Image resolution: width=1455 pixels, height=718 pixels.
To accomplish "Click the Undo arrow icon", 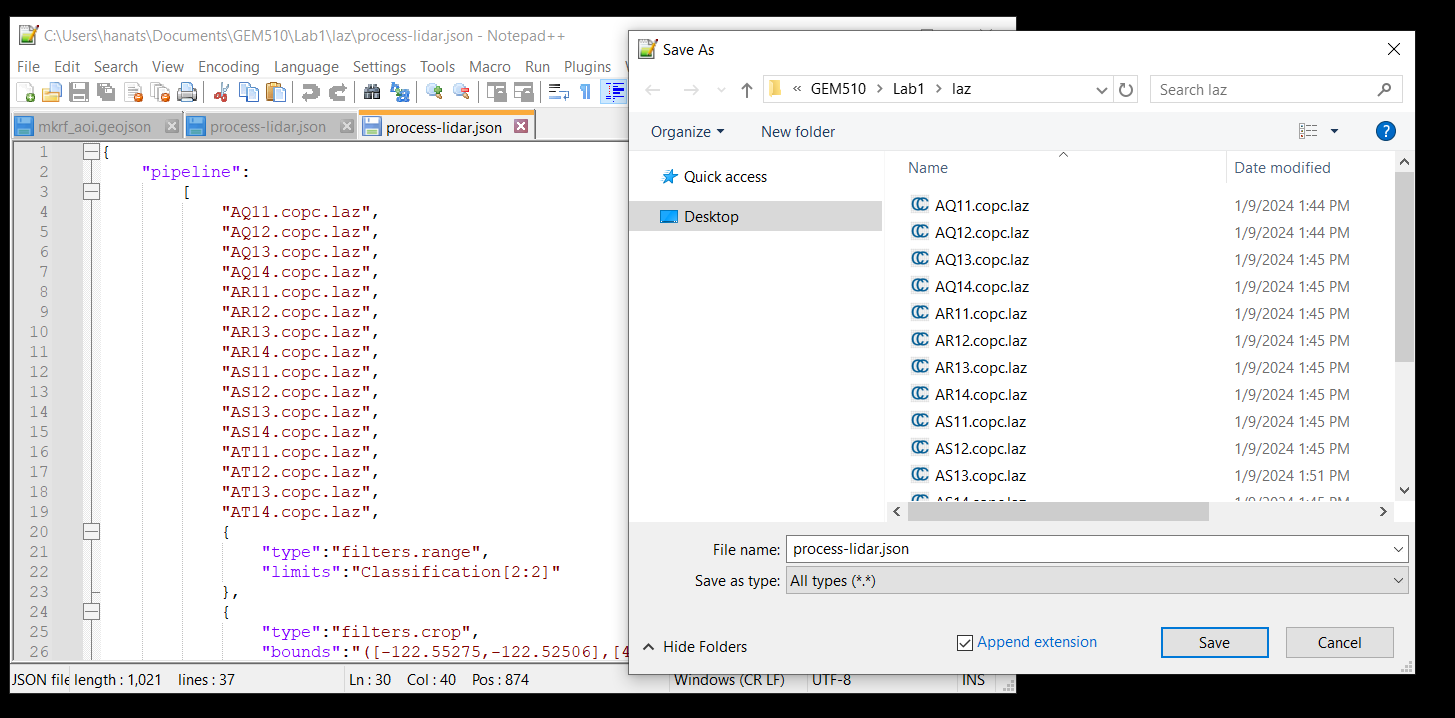I will click(x=310, y=92).
